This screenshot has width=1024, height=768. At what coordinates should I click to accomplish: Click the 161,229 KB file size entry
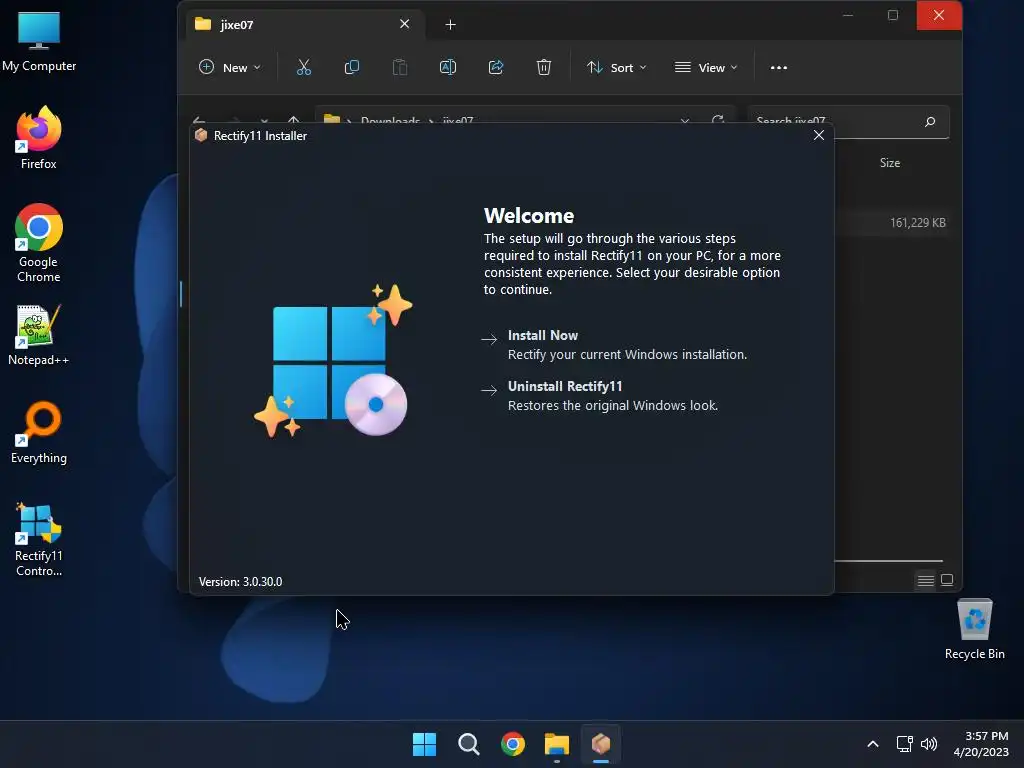point(918,223)
